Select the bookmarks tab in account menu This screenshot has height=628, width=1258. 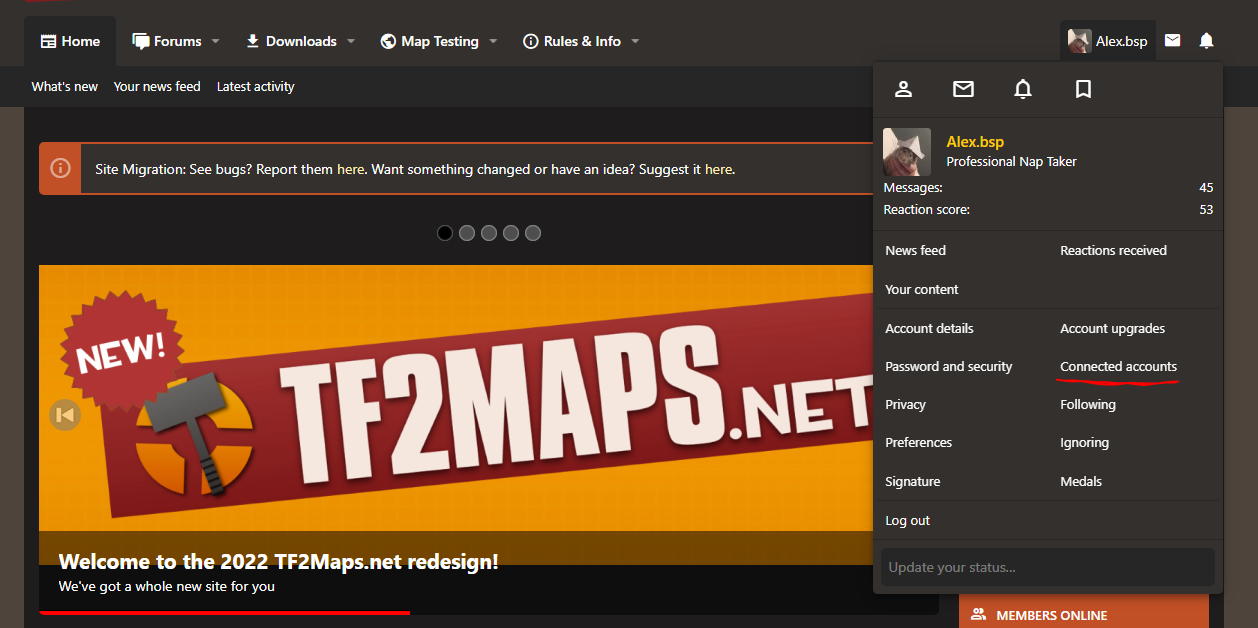click(x=1083, y=89)
